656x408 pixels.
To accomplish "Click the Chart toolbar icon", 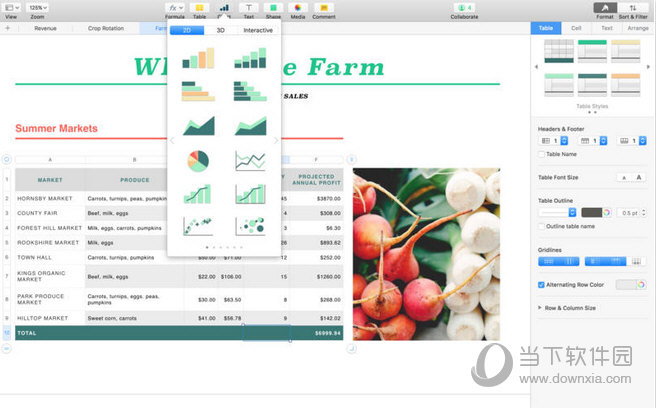I will (224, 8).
